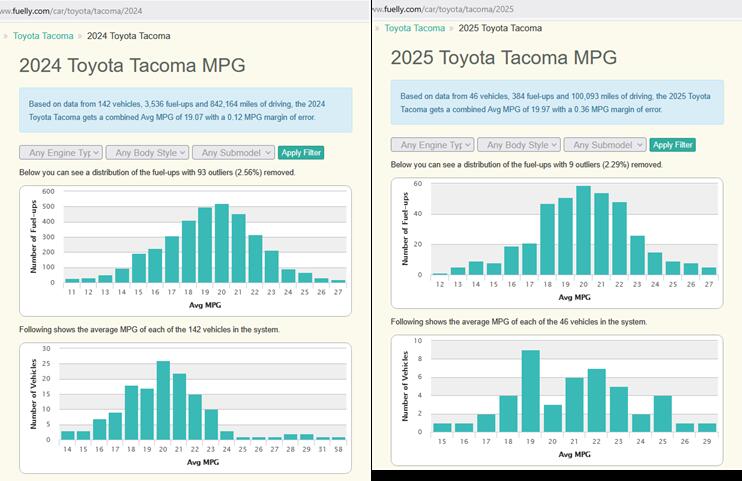Viewport: 742px width, 481px height.
Task: Open Toyota Tacoma breadcrumb link on 2024 page
Action: (x=43, y=36)
